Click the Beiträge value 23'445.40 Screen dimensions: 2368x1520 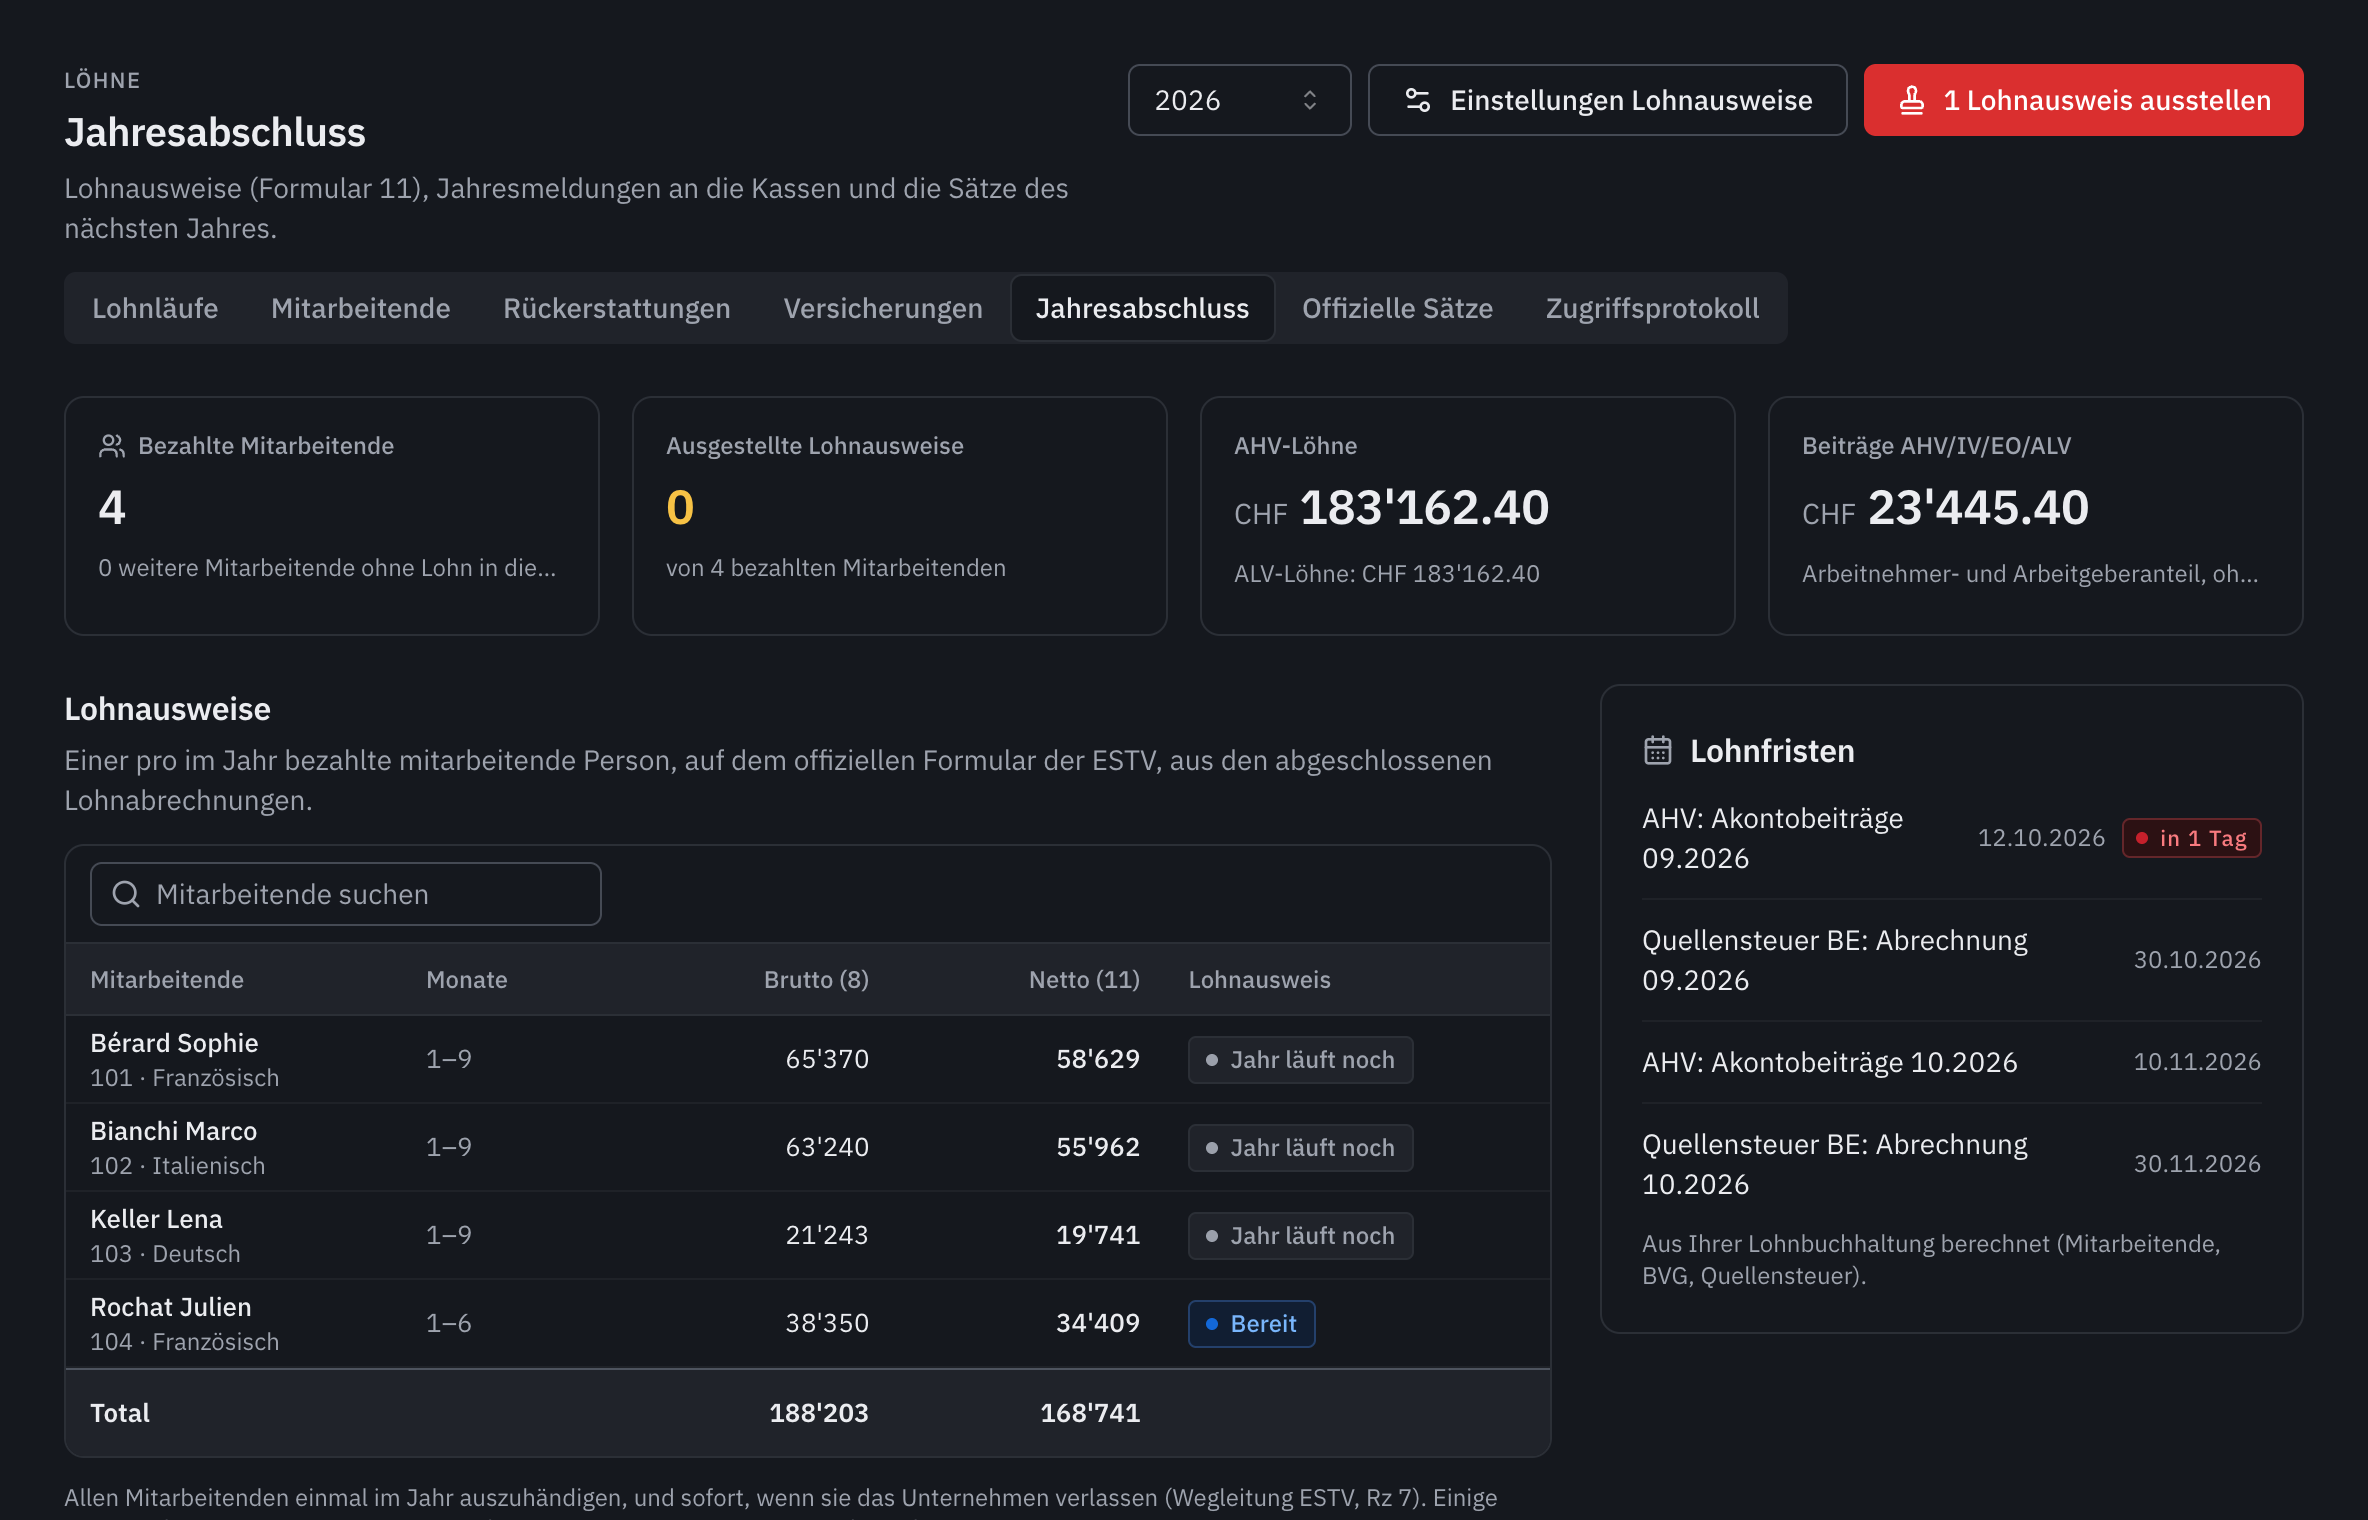1978,508
